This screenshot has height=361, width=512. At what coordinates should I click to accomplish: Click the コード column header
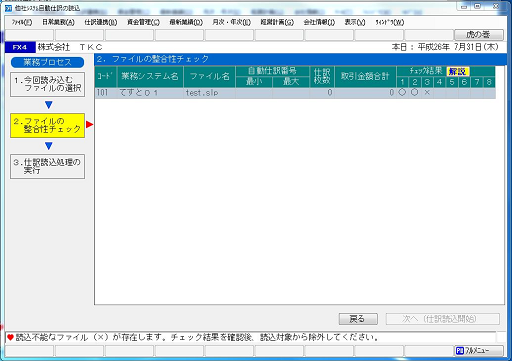[x=106, y=77]
